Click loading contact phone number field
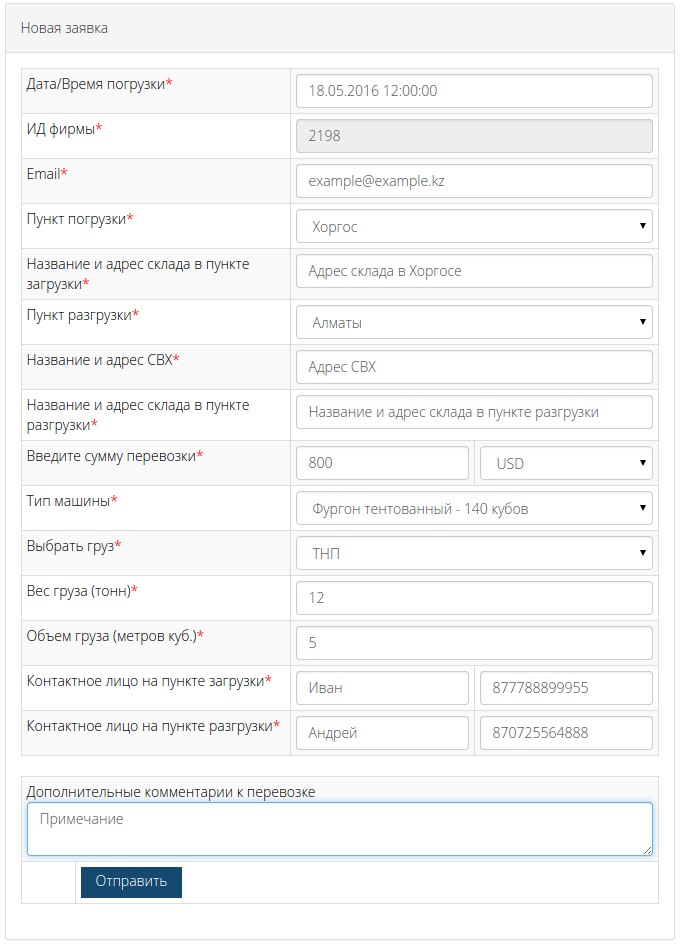This screenshot has height=947, width=680. (x=566, y=688)
